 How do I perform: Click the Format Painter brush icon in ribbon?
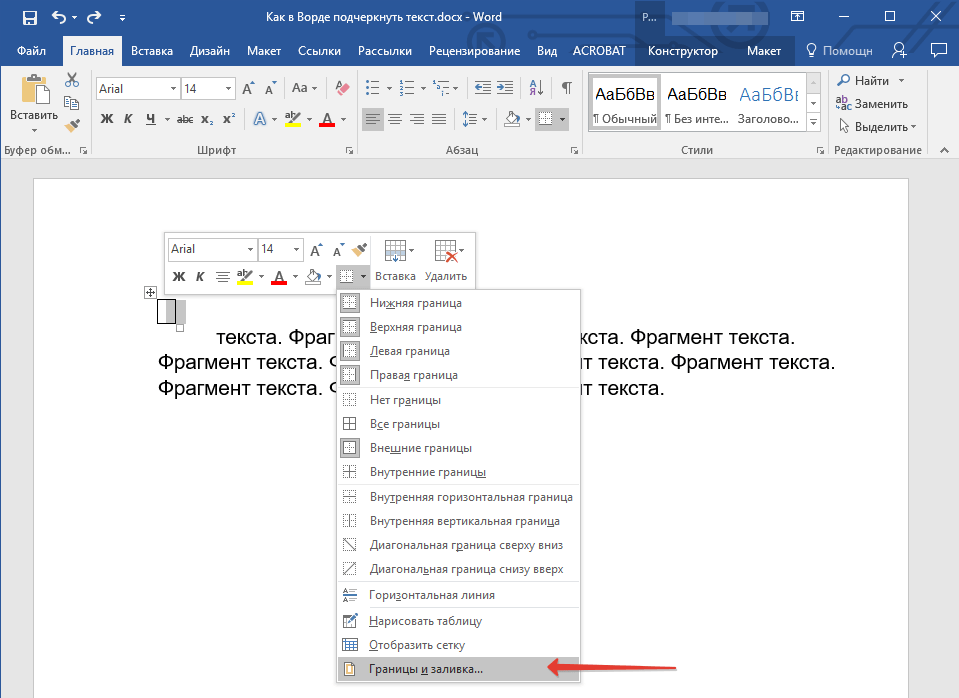click(x=72, y=126)
